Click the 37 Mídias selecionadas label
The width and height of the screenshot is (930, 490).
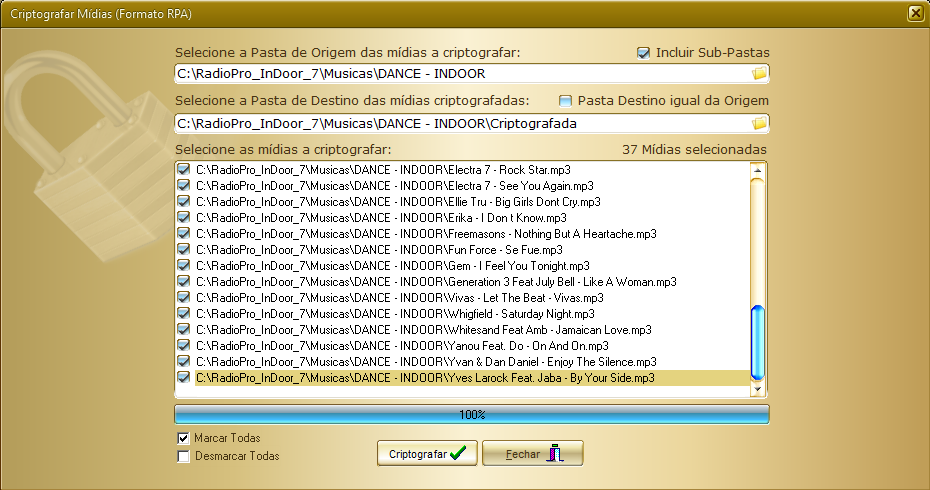click(x=694, y=149)
